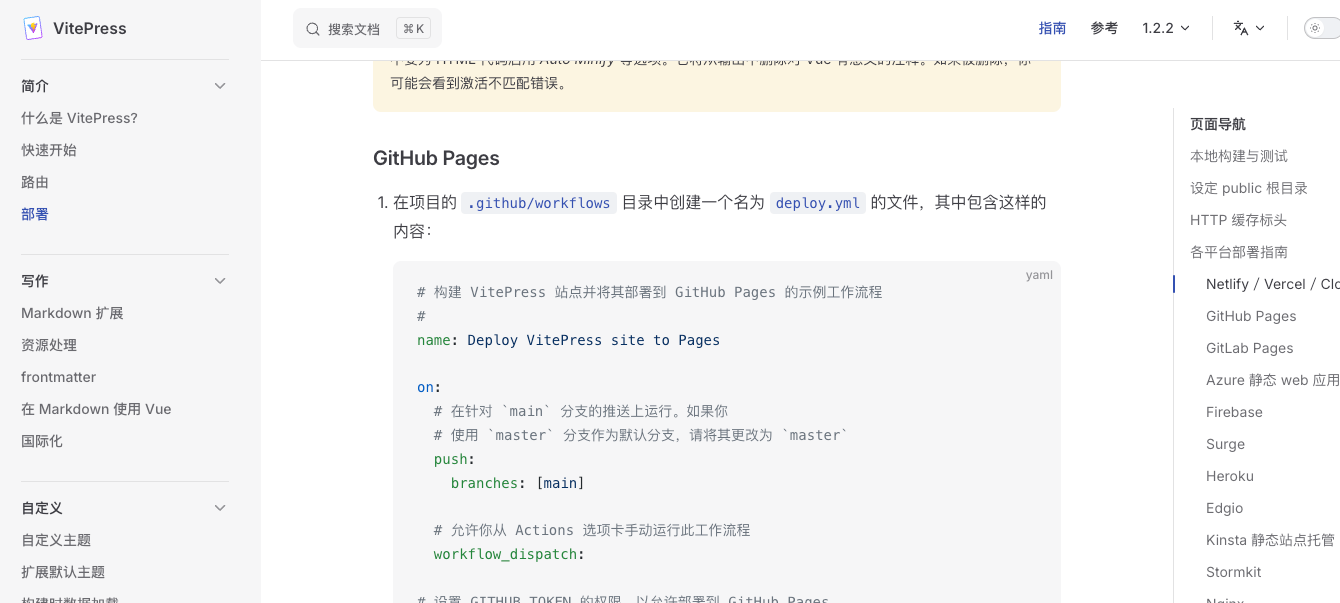Click the workflow_dispatch: code line

click(509, 554)
